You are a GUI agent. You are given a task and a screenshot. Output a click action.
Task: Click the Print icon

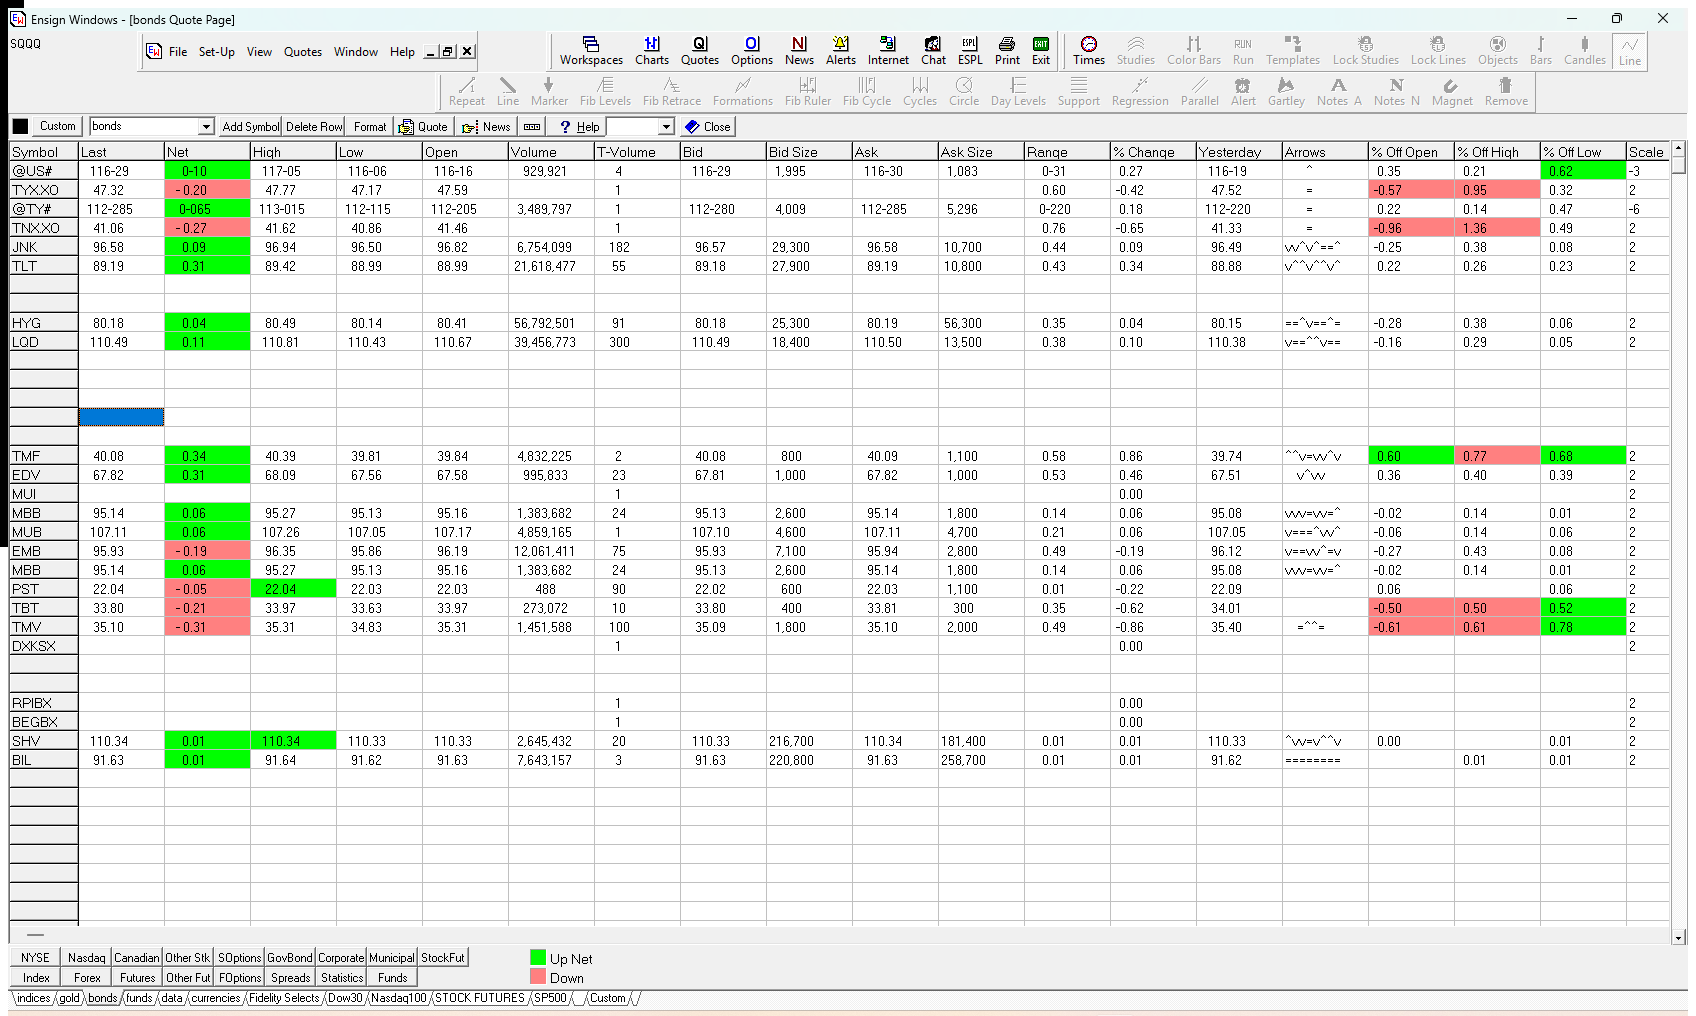point(1007,51)
